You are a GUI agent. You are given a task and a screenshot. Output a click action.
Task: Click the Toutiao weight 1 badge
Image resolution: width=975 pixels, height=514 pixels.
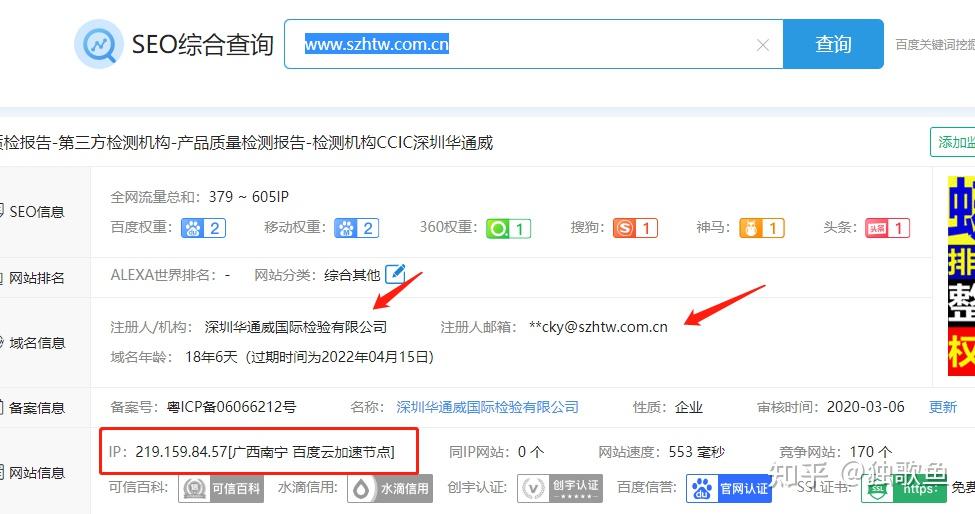click(887, 228)
